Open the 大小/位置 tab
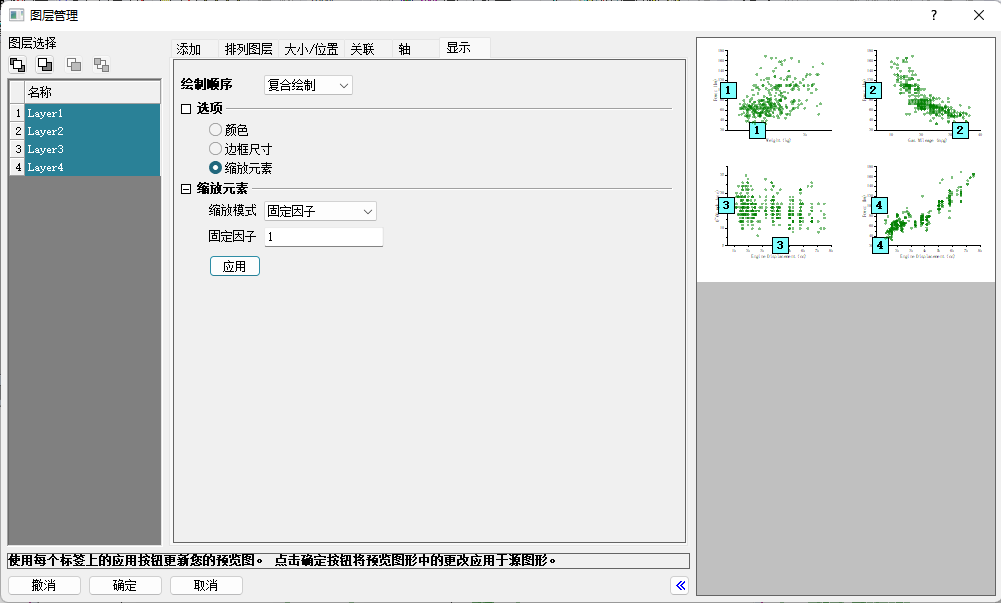Viewport: 1001px width, 603px height. coord(311,49)
